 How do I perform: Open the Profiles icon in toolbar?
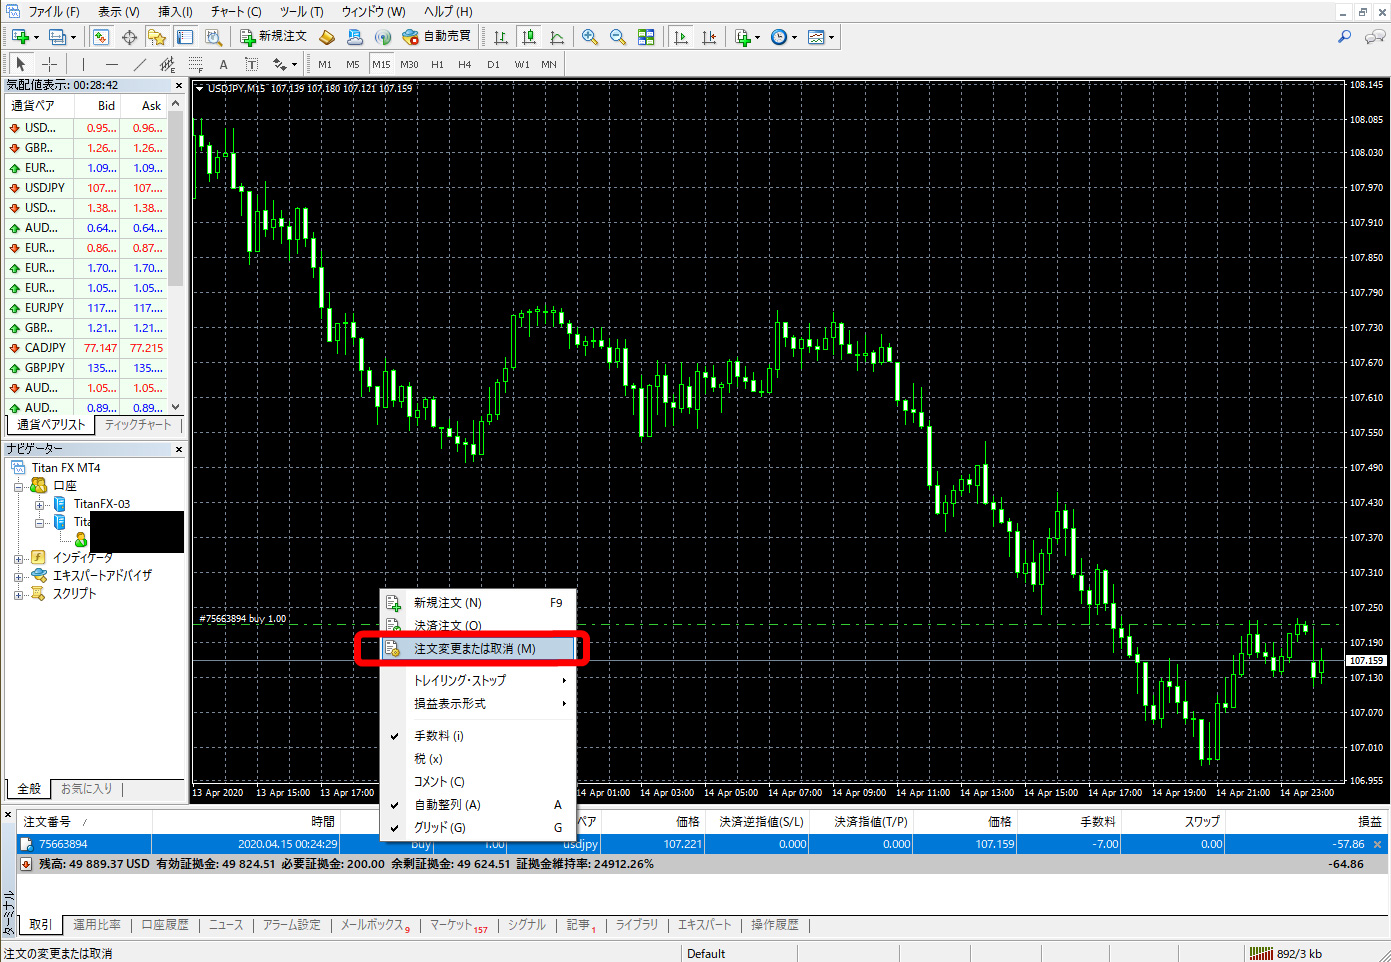[x=58, y=37]
